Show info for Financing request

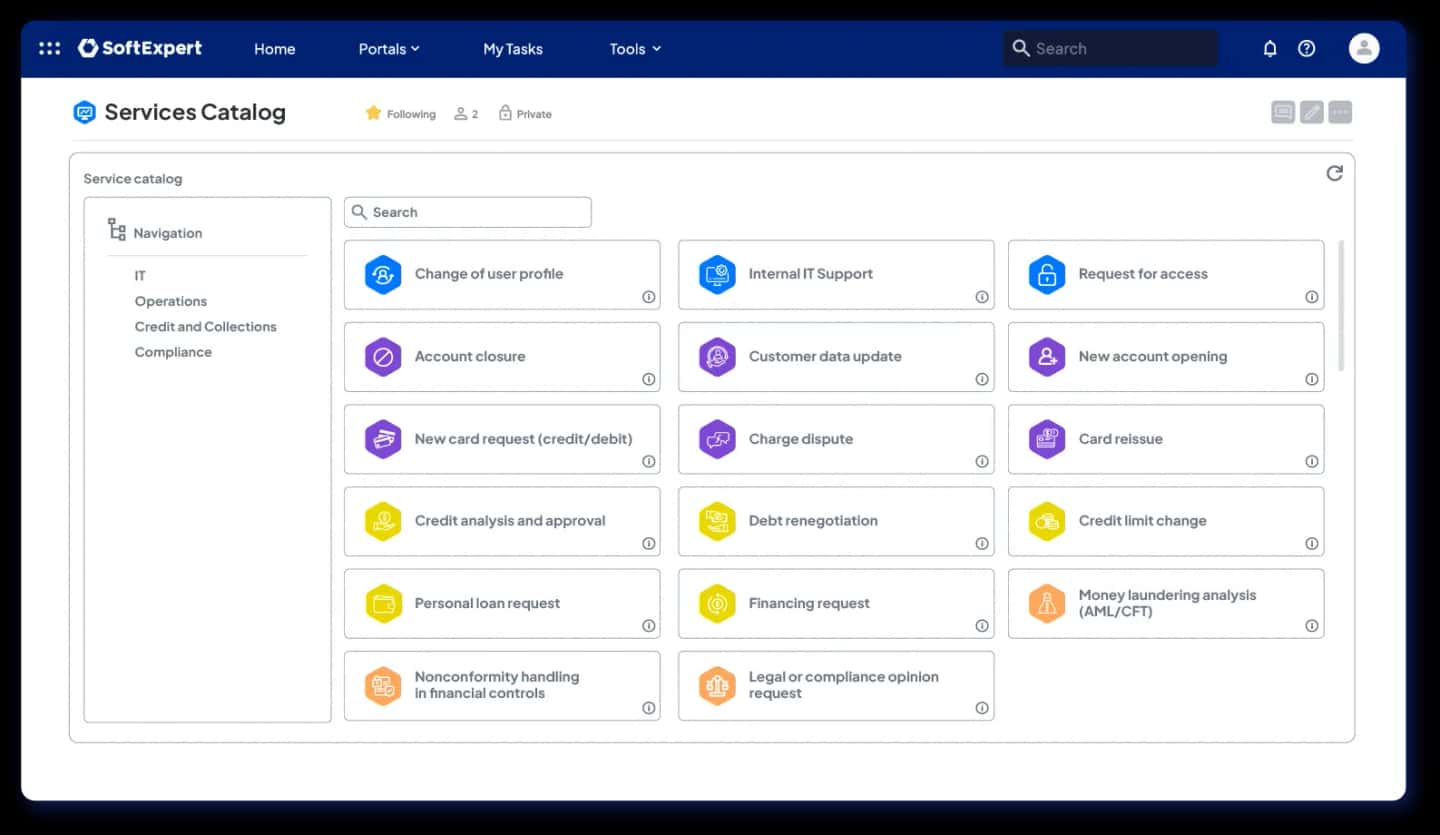pos(982,626)
